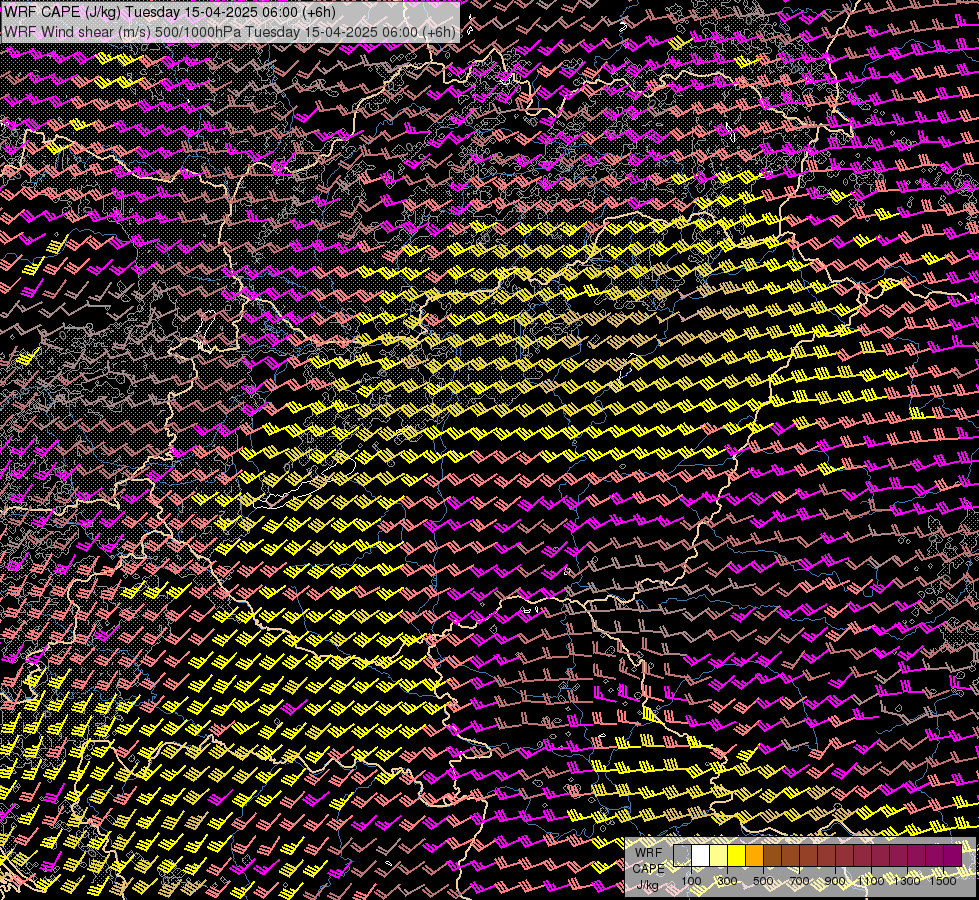Click the 100 legend value label
Viewport: 979px width, 900px height.
(691, 881)
